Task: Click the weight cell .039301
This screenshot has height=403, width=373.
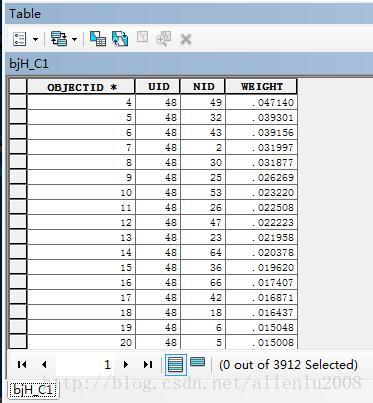Action: [261, 117]
